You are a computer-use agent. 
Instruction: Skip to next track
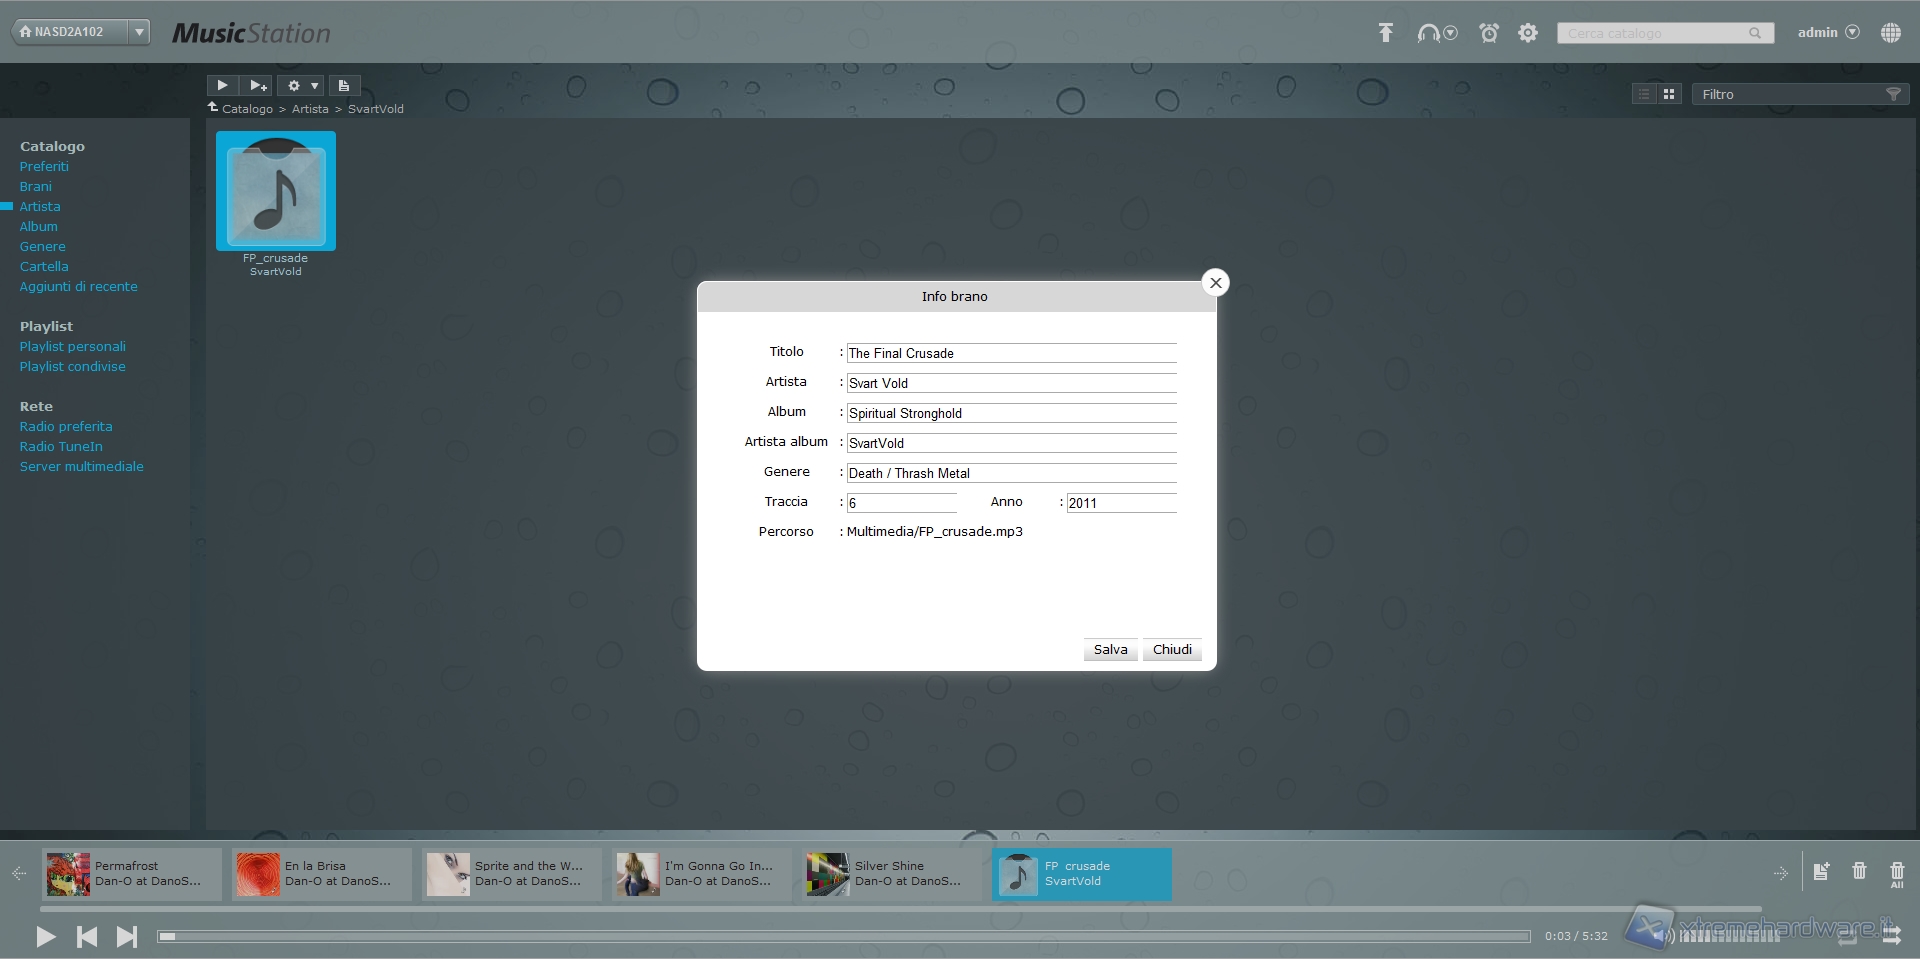(127, 937)
